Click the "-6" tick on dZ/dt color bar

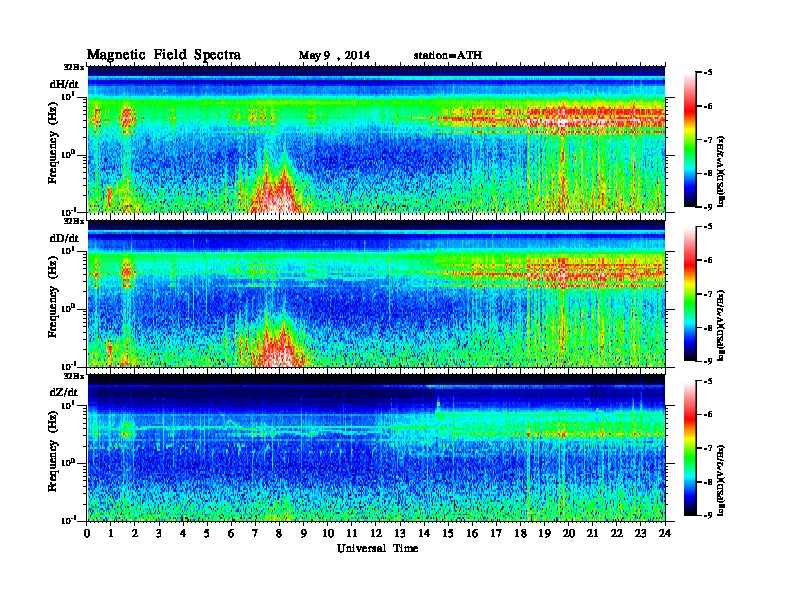pyautogui.click(x=708, y=415)
